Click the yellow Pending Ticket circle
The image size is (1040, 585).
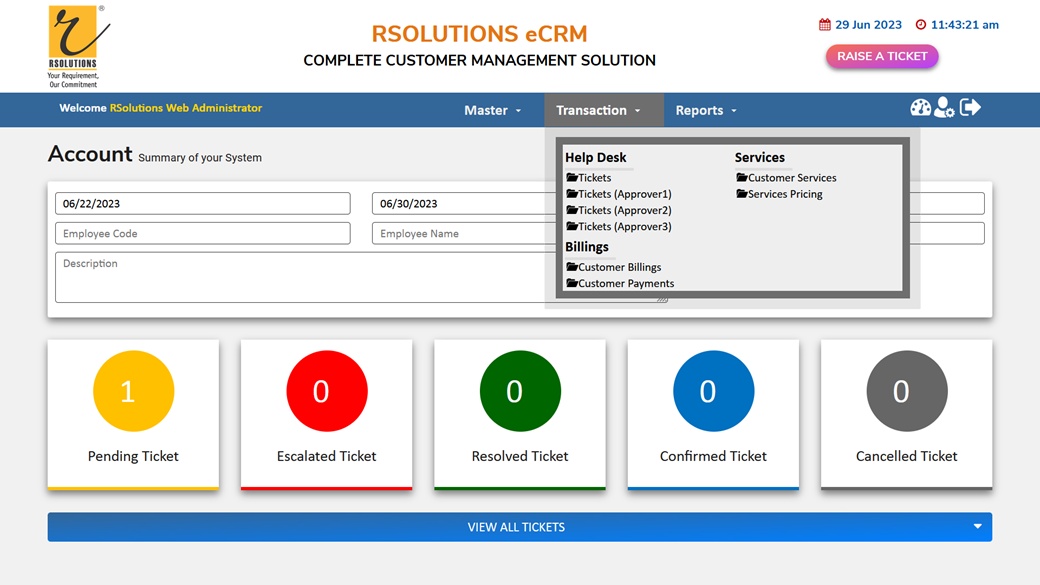click(133, 391)
